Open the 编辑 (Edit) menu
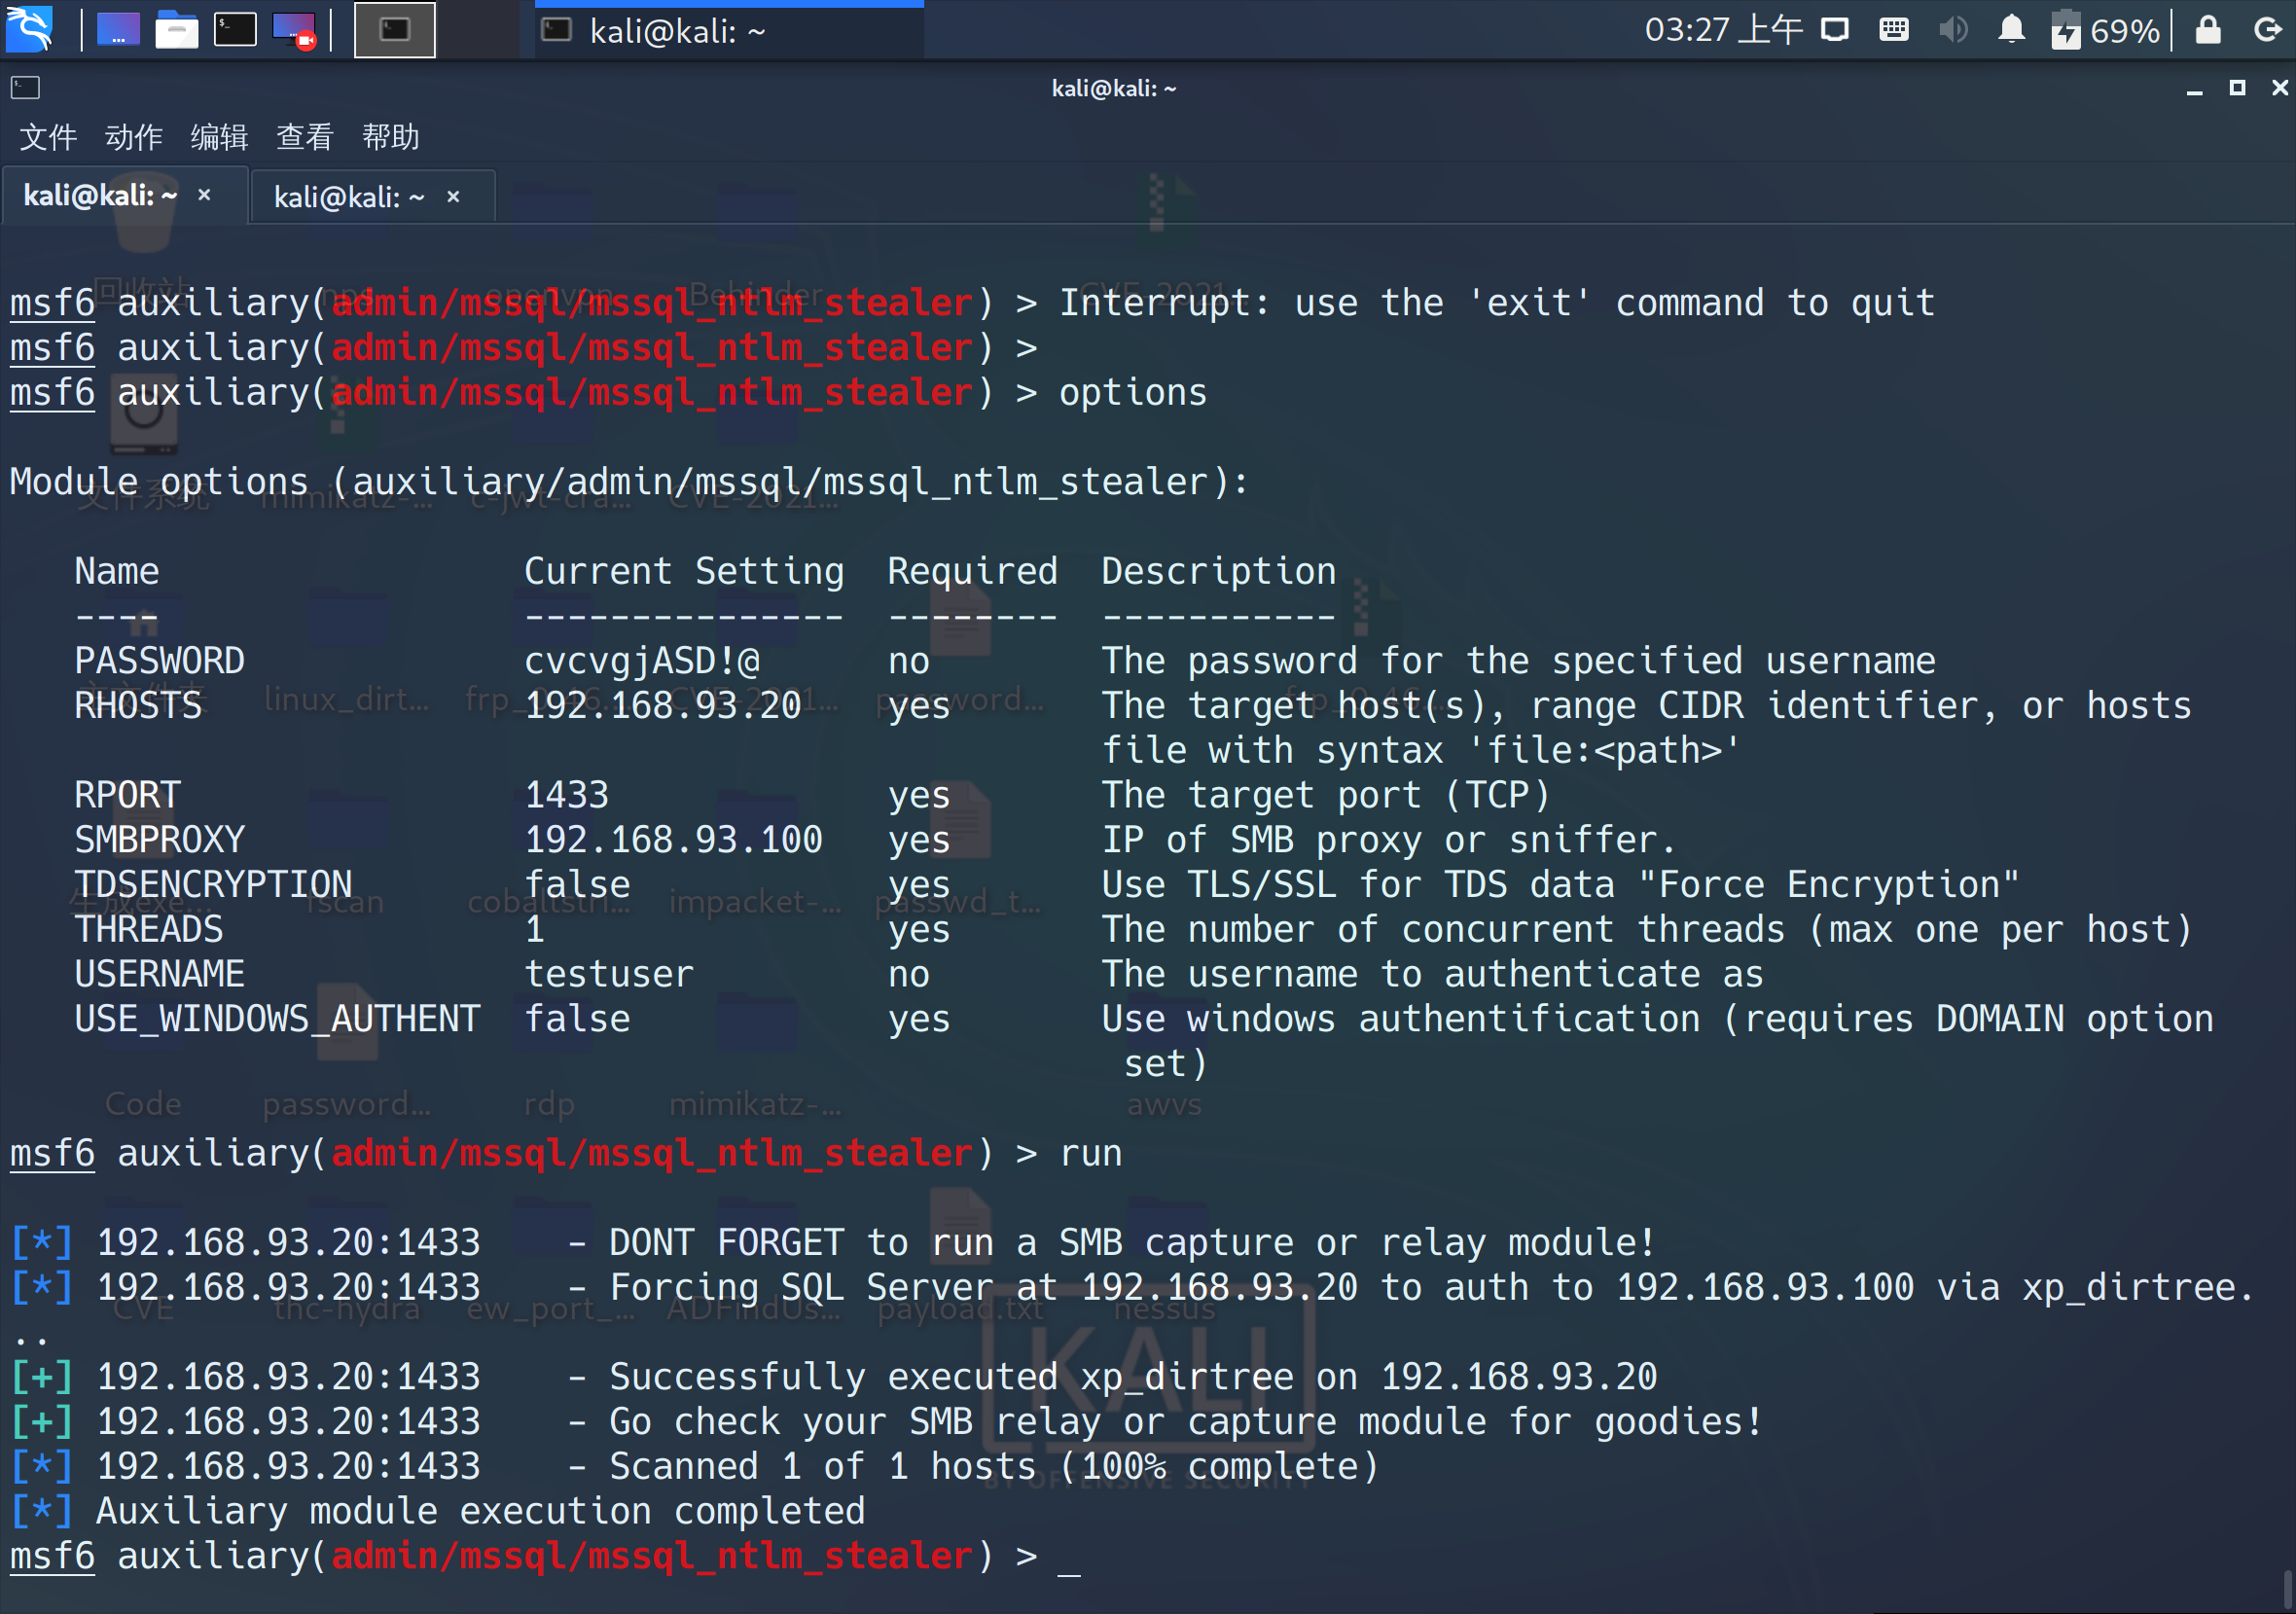2296x1614 pixels. pos(219,137)
